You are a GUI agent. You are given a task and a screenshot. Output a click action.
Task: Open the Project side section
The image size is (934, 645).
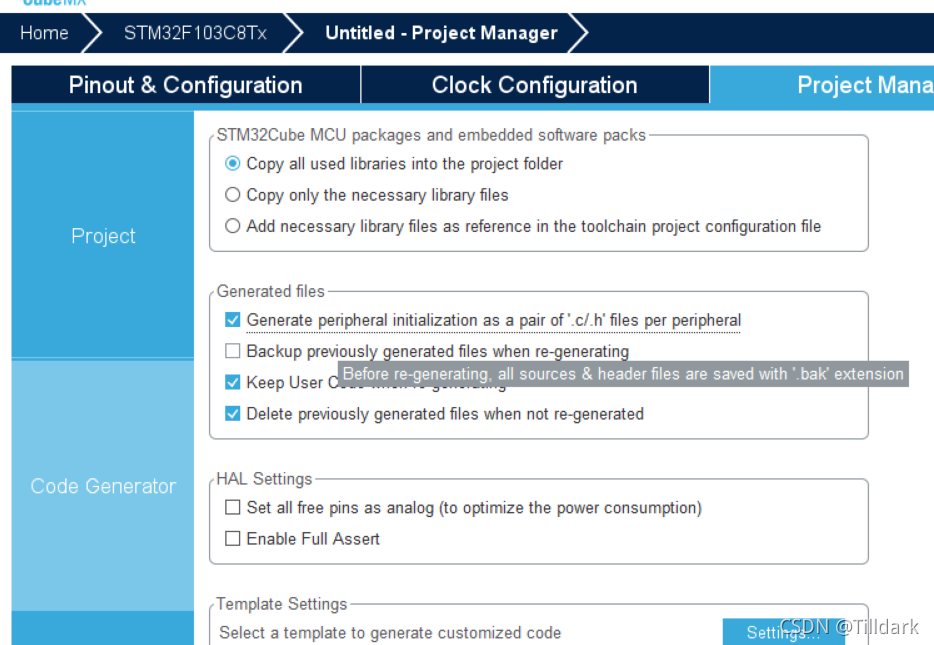tap(103, 236)
